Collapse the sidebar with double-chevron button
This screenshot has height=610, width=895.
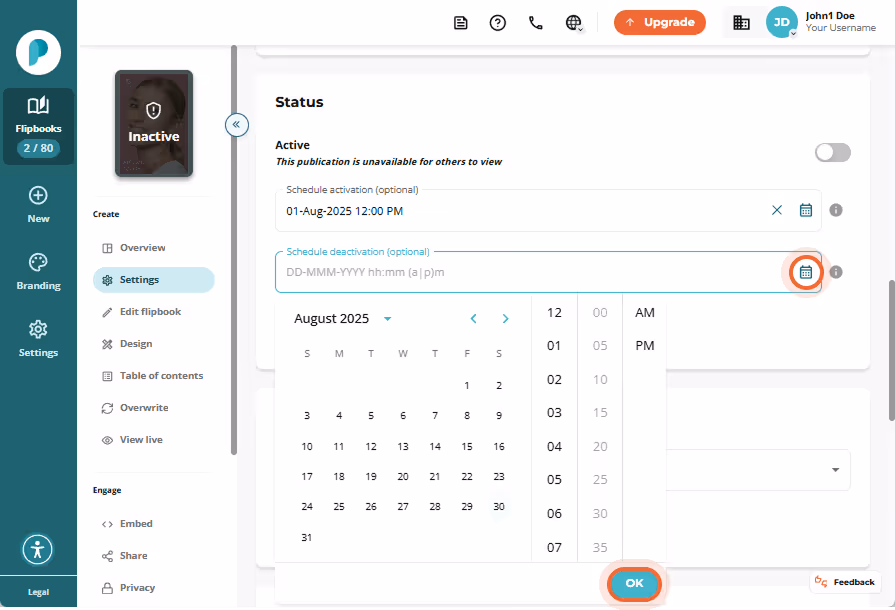237,124
